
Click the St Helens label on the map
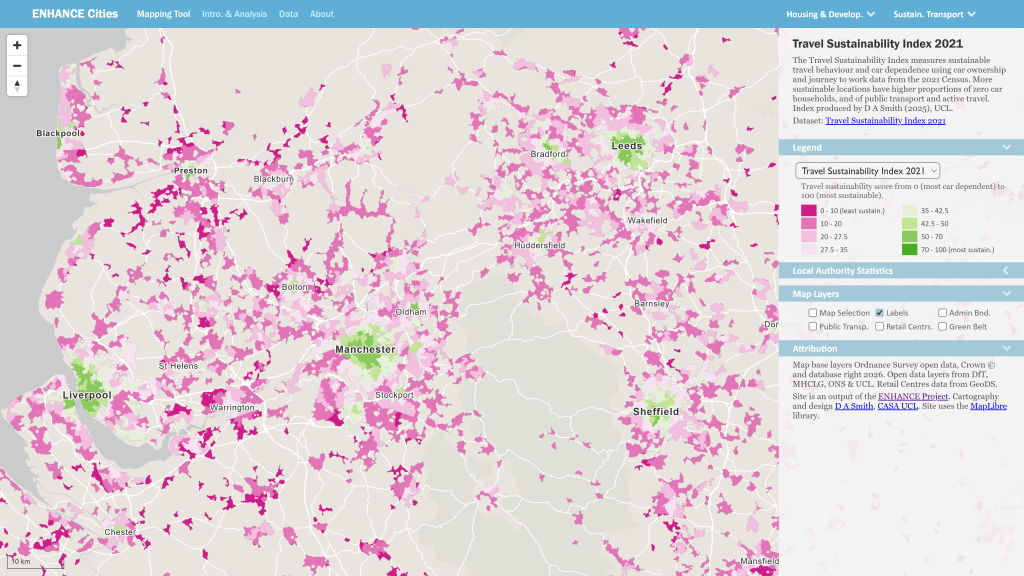[x=178, y=366]
